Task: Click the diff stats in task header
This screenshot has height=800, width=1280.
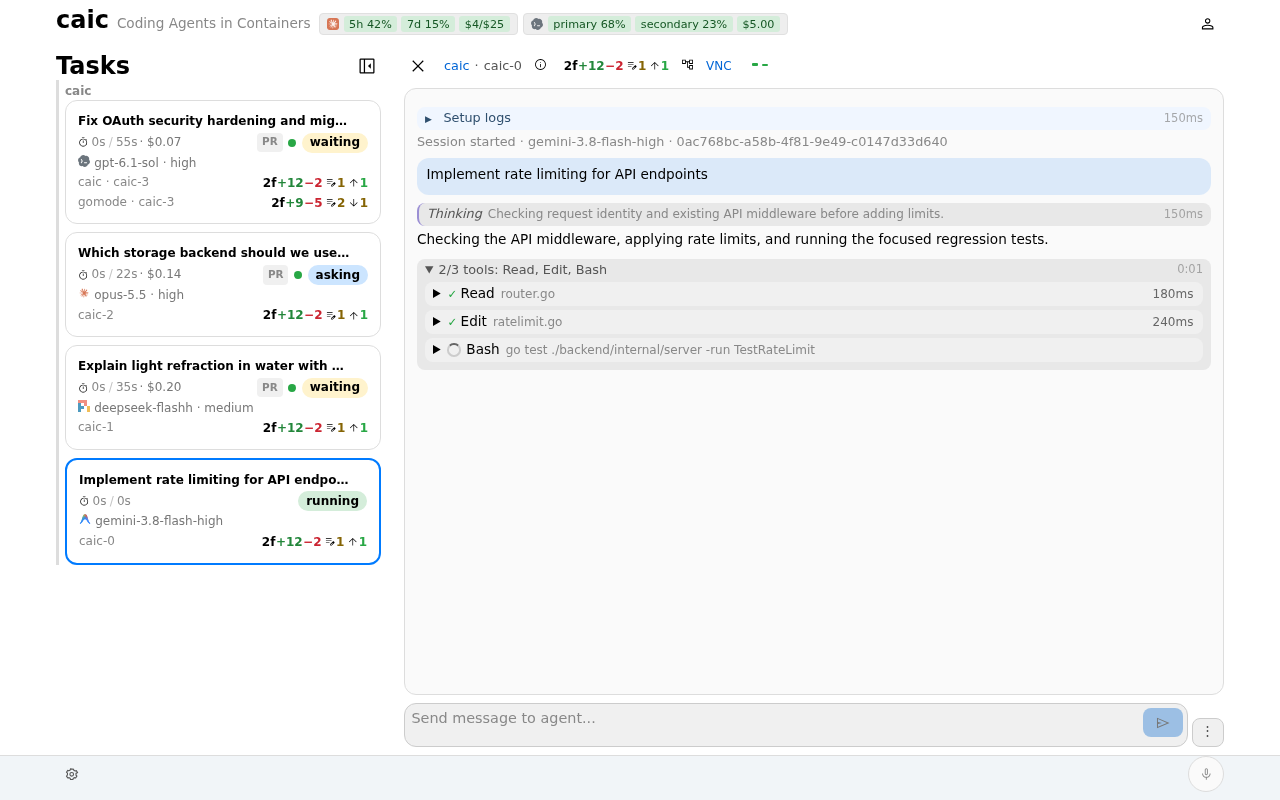Action: [x=616, y=66]
